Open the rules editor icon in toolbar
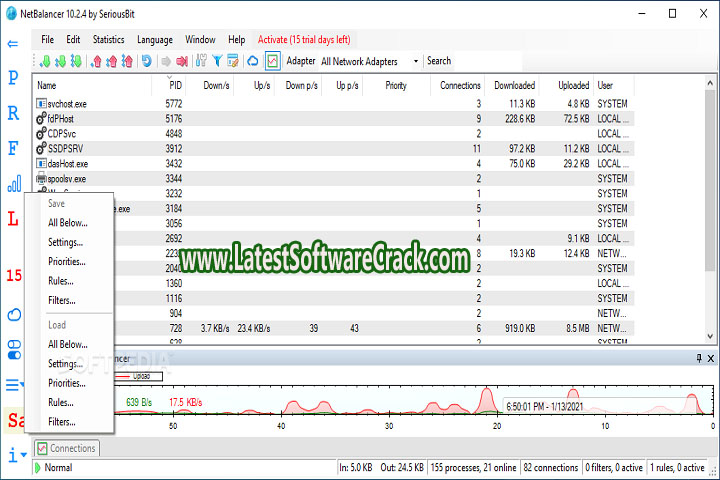 pos(233,61)
